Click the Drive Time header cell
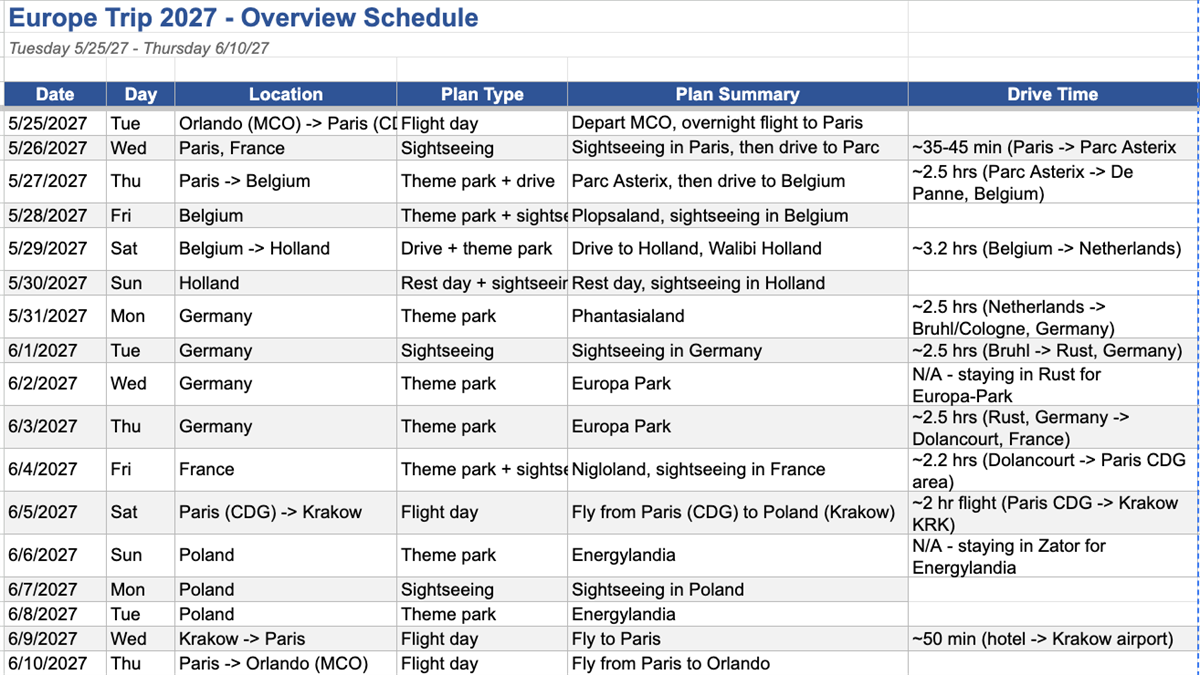The height and width of the screenshot is (675, 1200). click(x=1053, y=94)
